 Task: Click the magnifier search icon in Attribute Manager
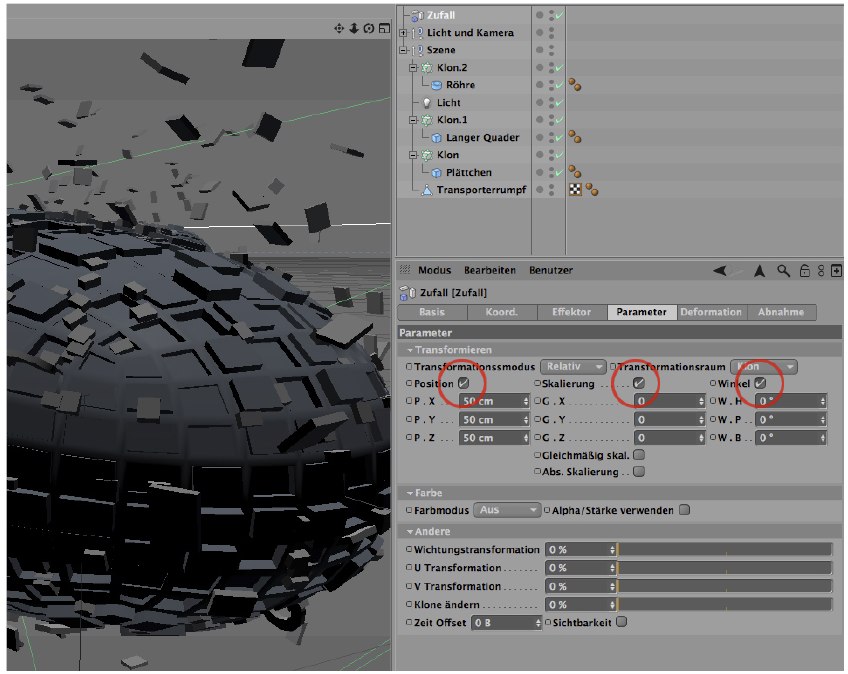coord(784,270)
